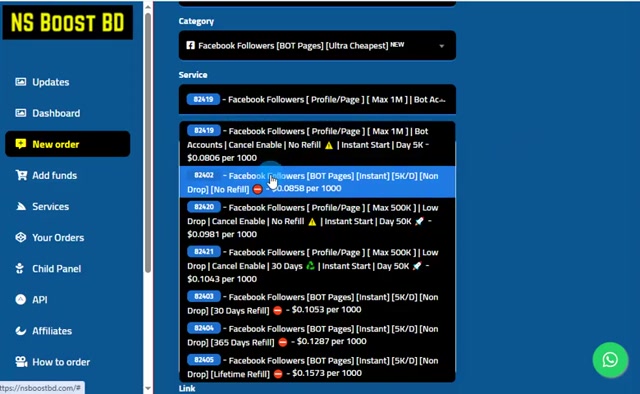
Task: Select New order menu item
Action: coord(68,144)
